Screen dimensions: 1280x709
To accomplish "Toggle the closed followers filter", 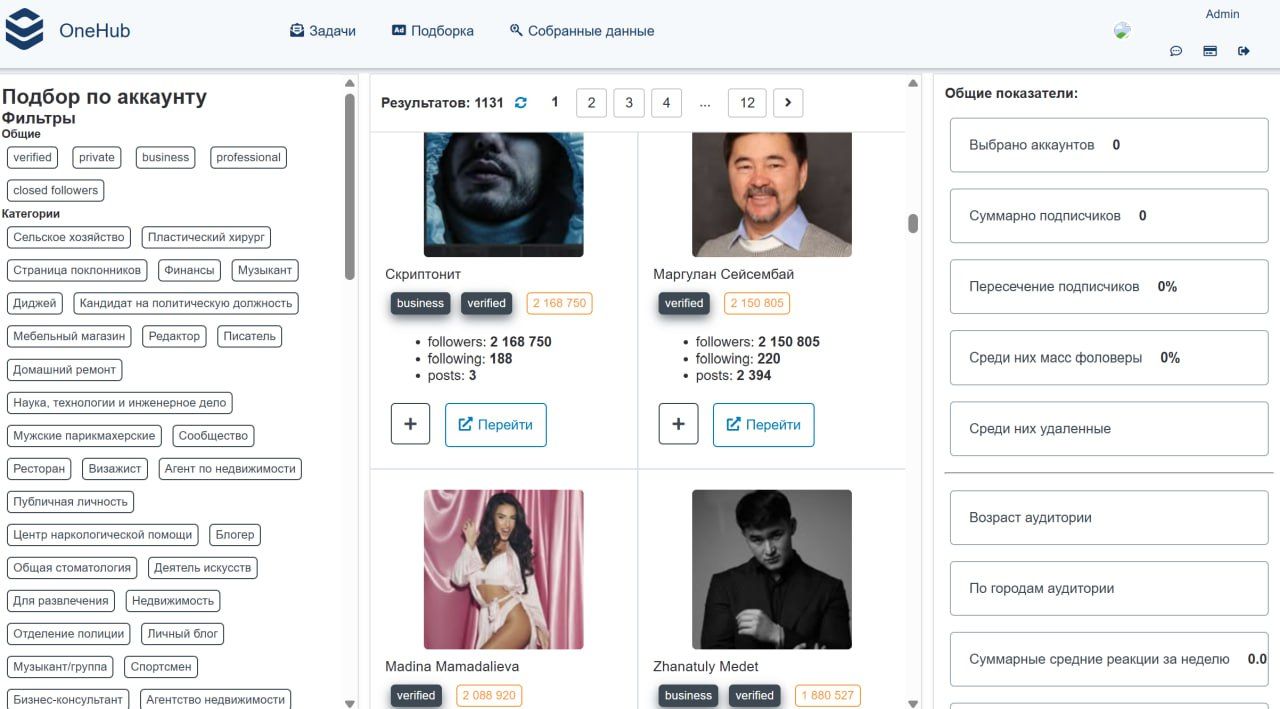I will [x=56, y=190].
